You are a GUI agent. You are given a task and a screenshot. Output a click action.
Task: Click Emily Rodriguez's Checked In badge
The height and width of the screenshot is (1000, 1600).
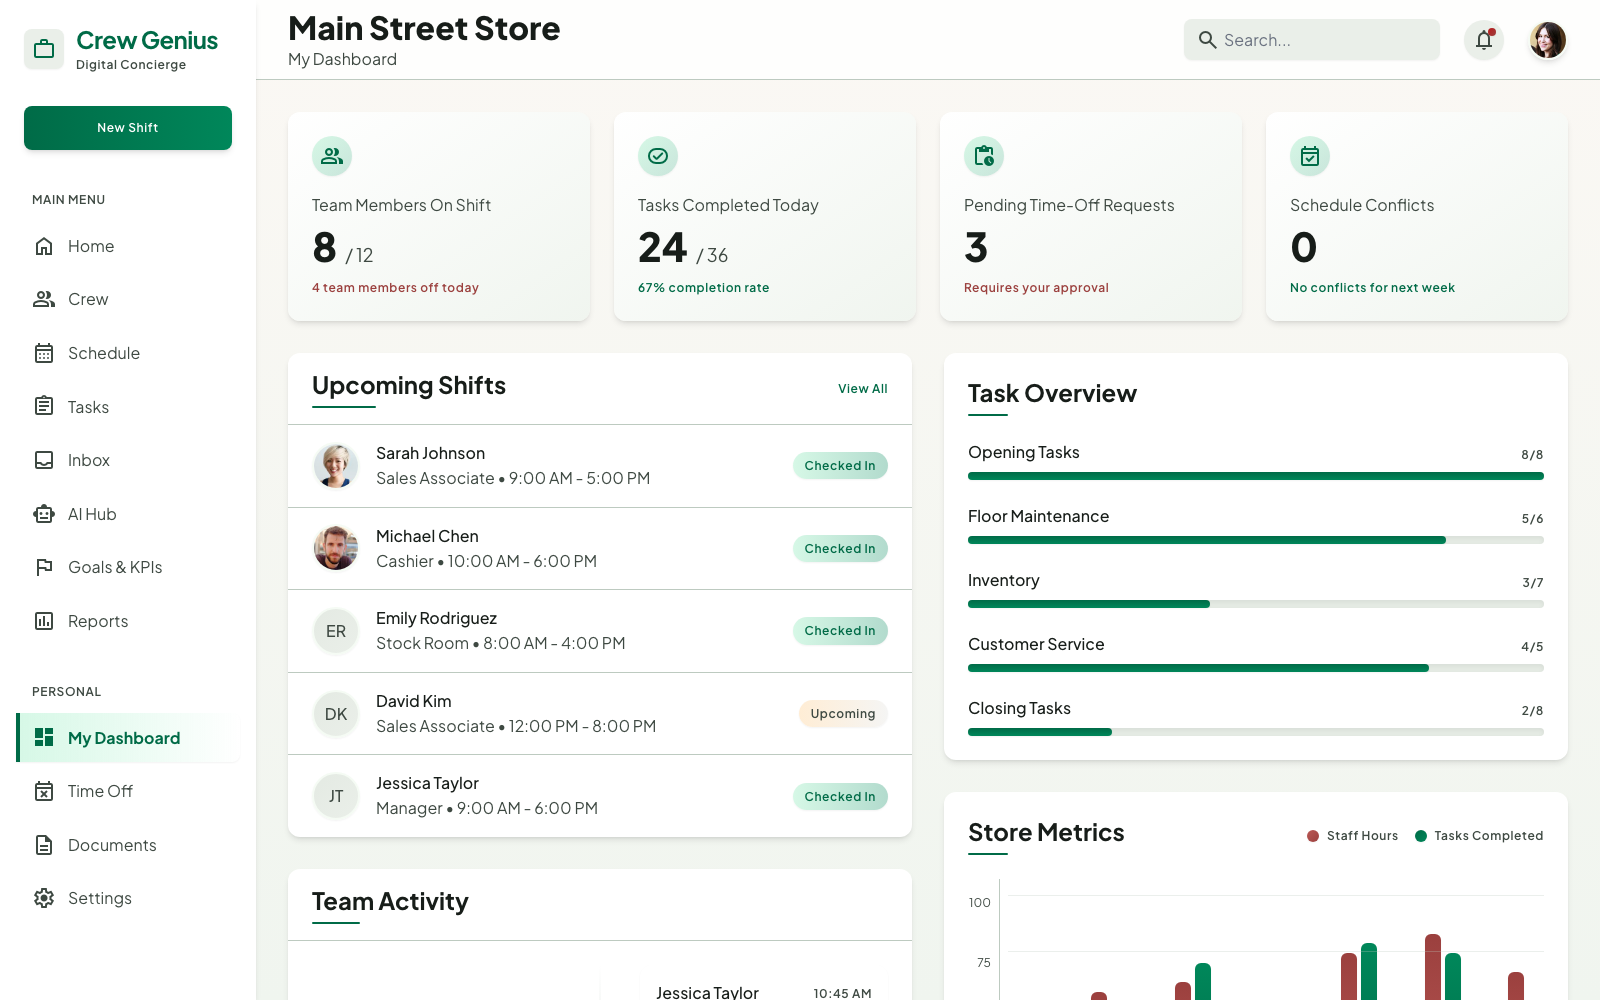(840, 631)
